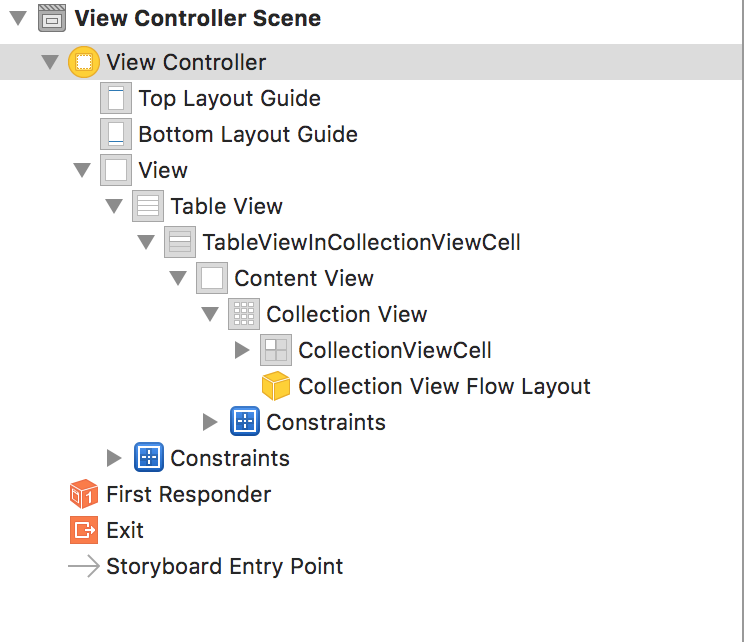Click the yellow Collection View Flow Layout cube

tap(276, 386)
